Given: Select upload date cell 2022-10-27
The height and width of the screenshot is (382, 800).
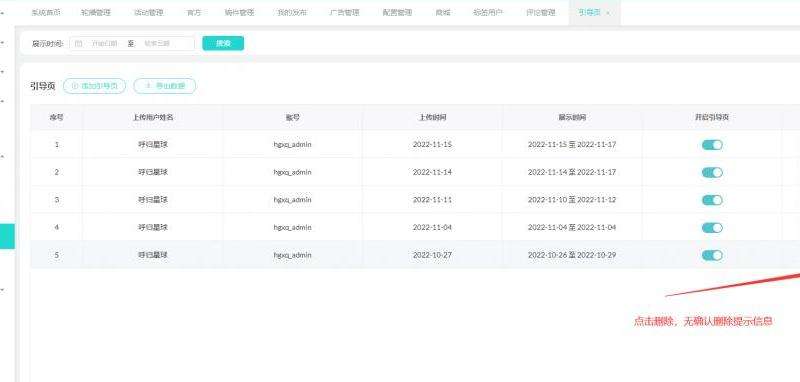Looking at the screenshot, I should [x=433, y=255].
